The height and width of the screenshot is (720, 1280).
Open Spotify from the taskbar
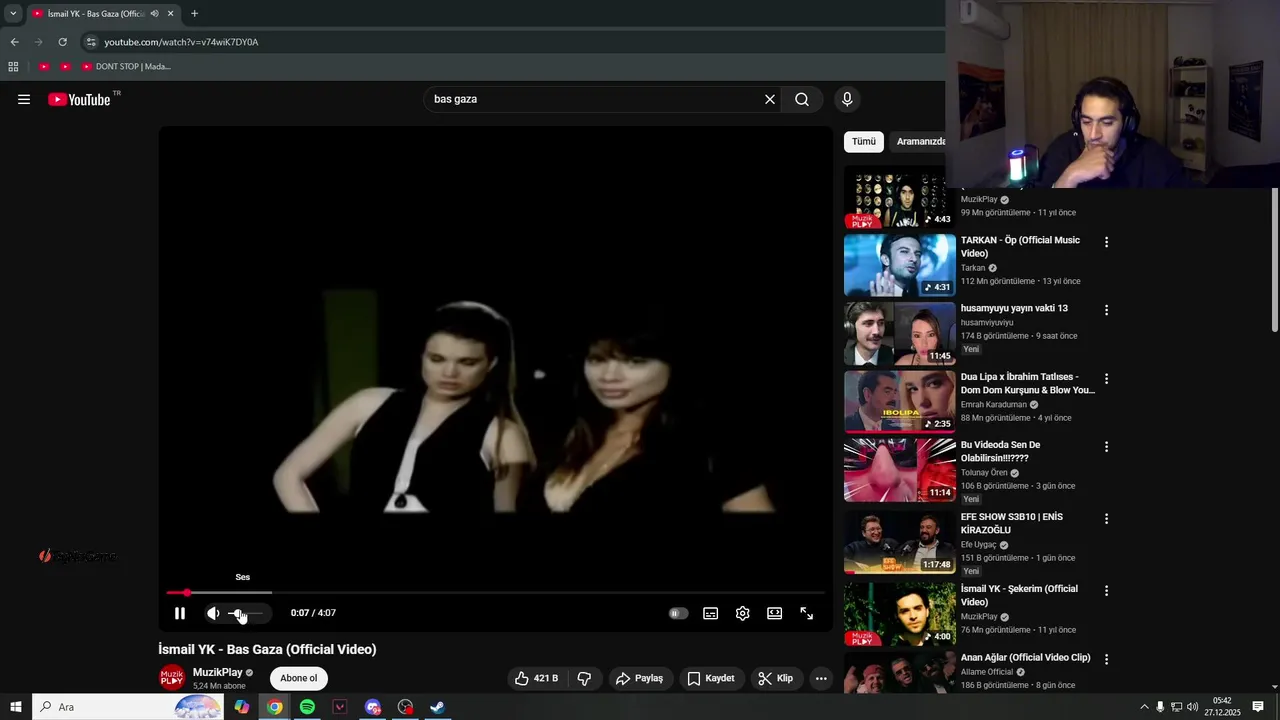tap(307, 707)
